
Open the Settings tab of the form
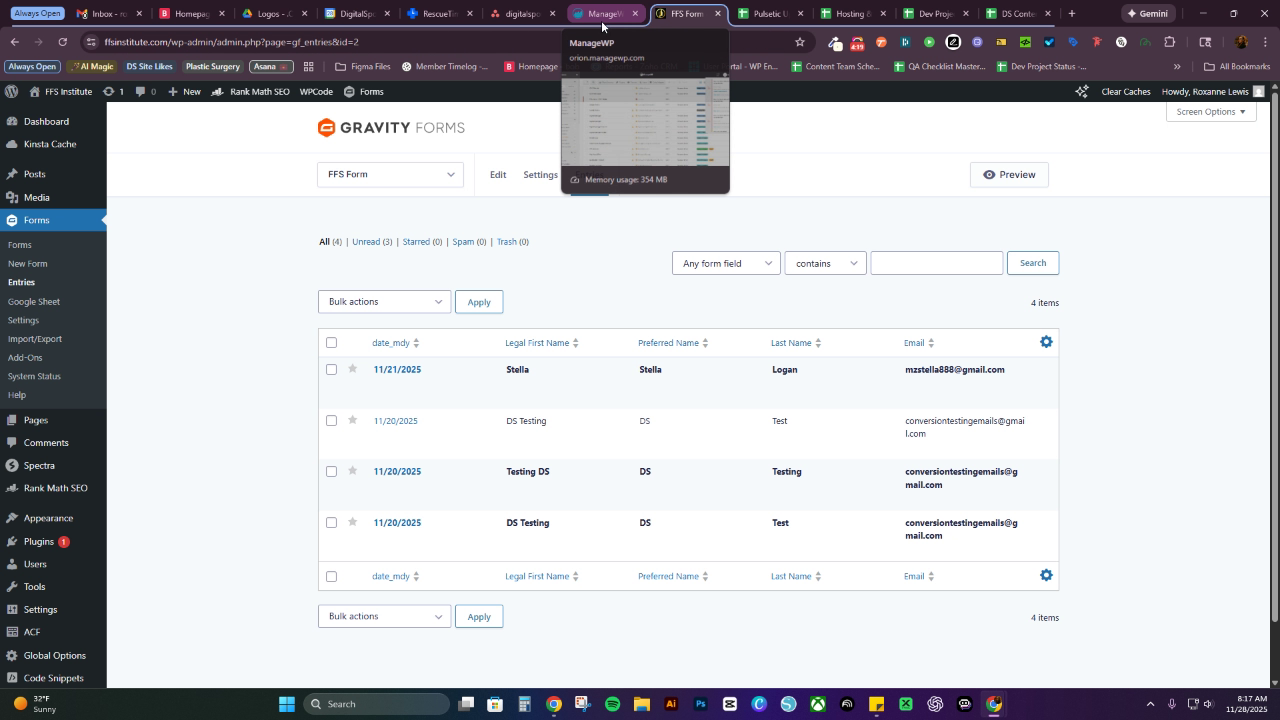[540, 174]
